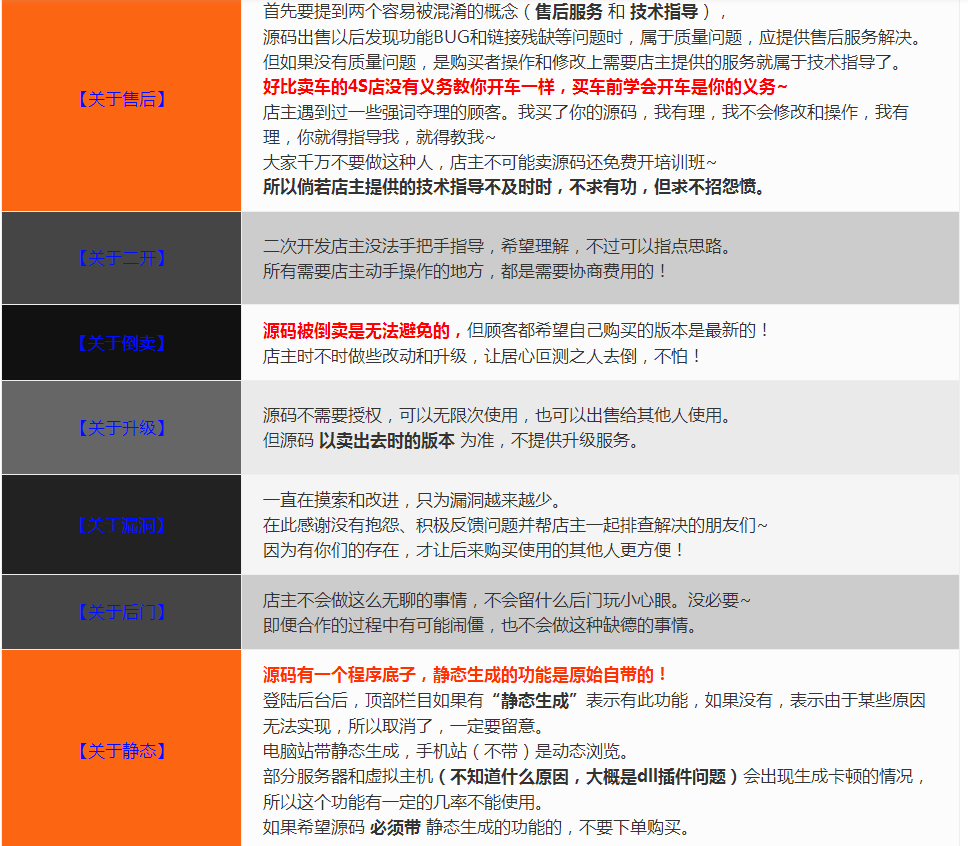Click the line 在此感谢没有抱怨、积极反馈问题
968x846 pixels.
pos(515,526)
